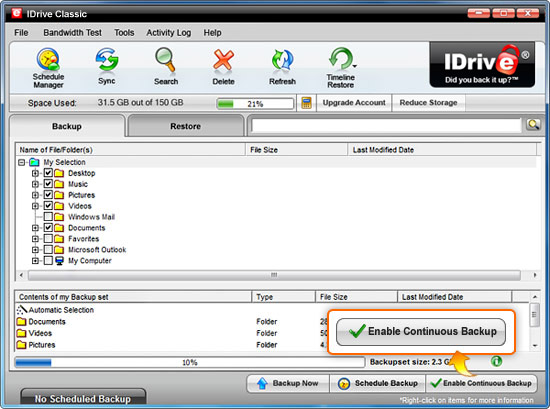Image resolution: width=550 pixels, height=409 pixels.
Task: Click the IDrive app icon in the title bar
Action: click(16, 13)
